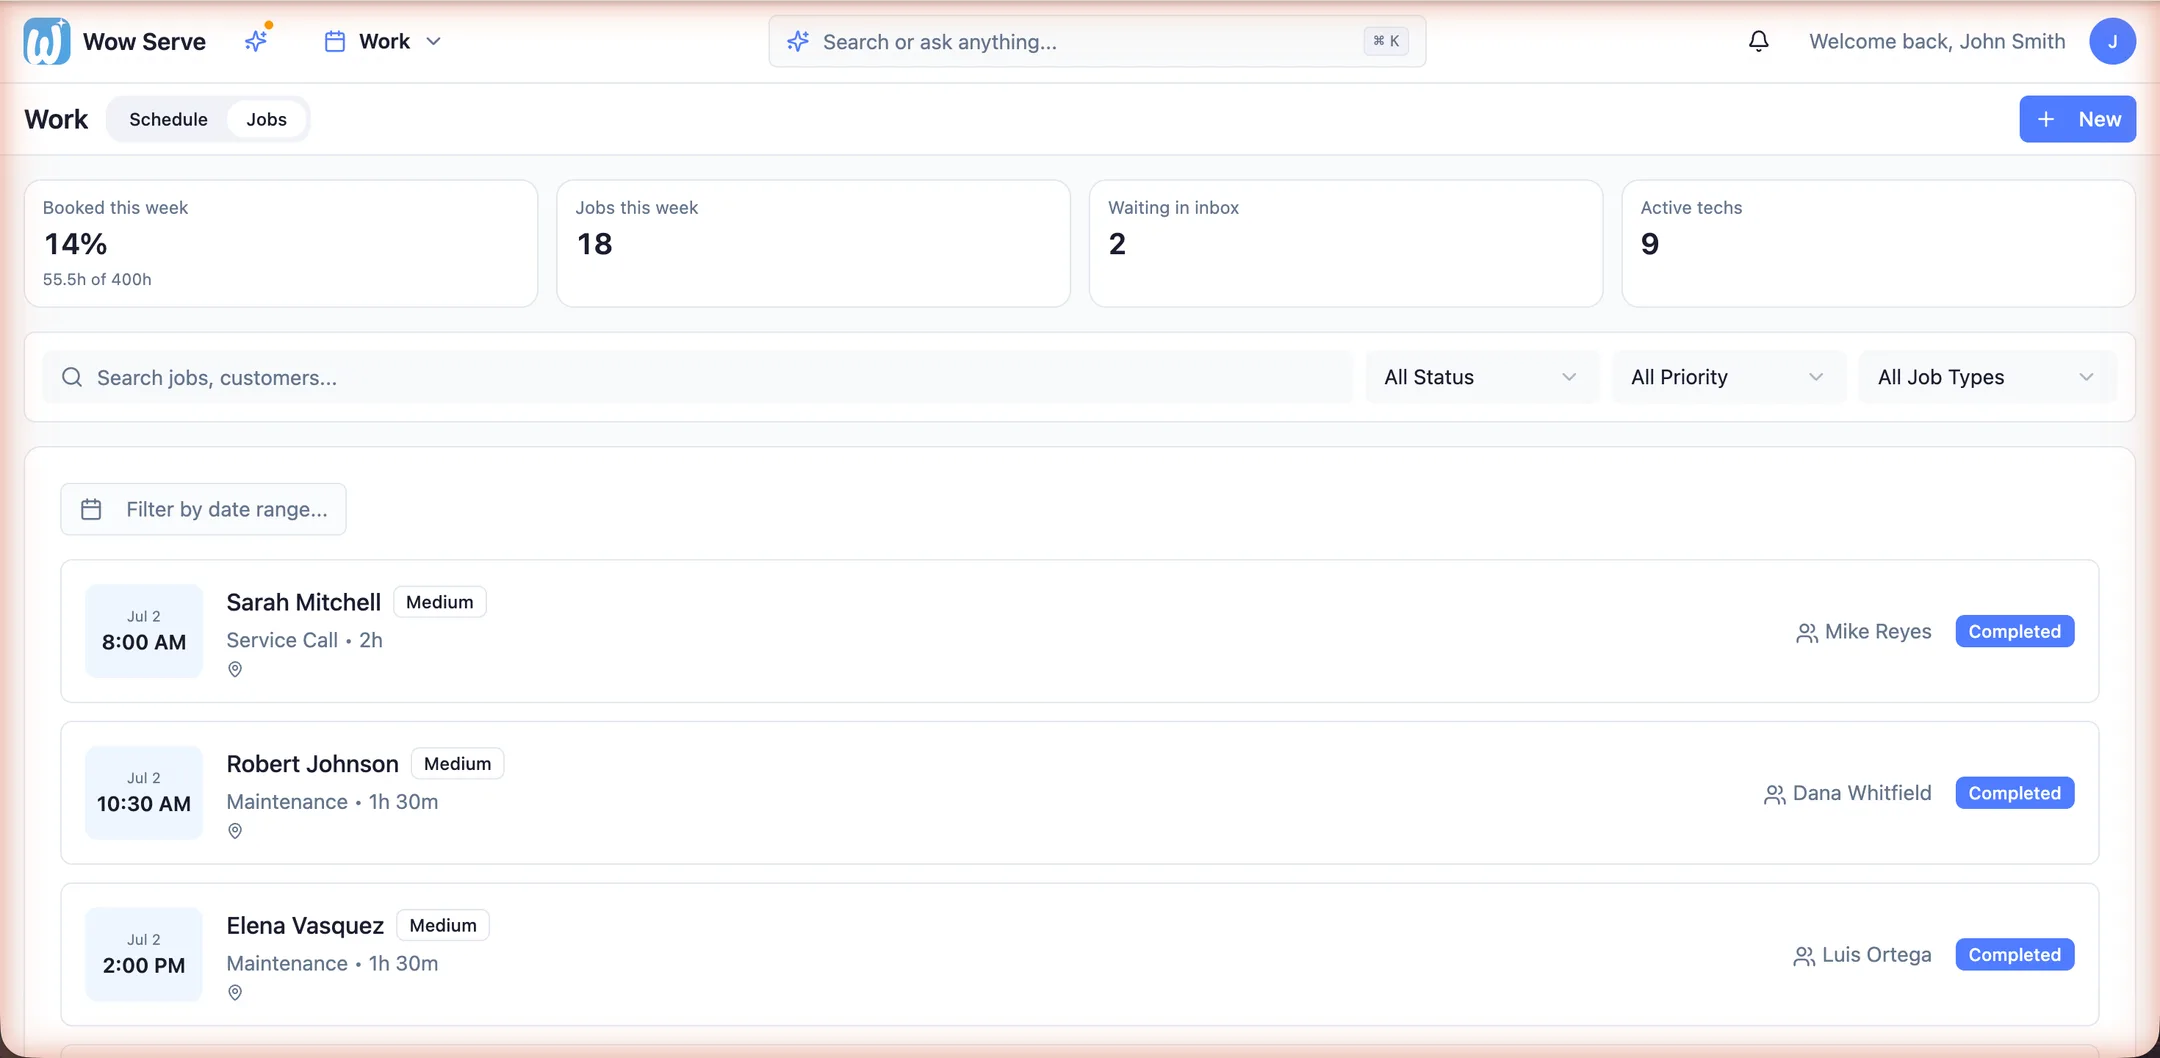Click Completed badge on Elena Vasquez job
Image resolution: width=2160 pixels, height=1058 pixels.
(x=2014, y=955)
